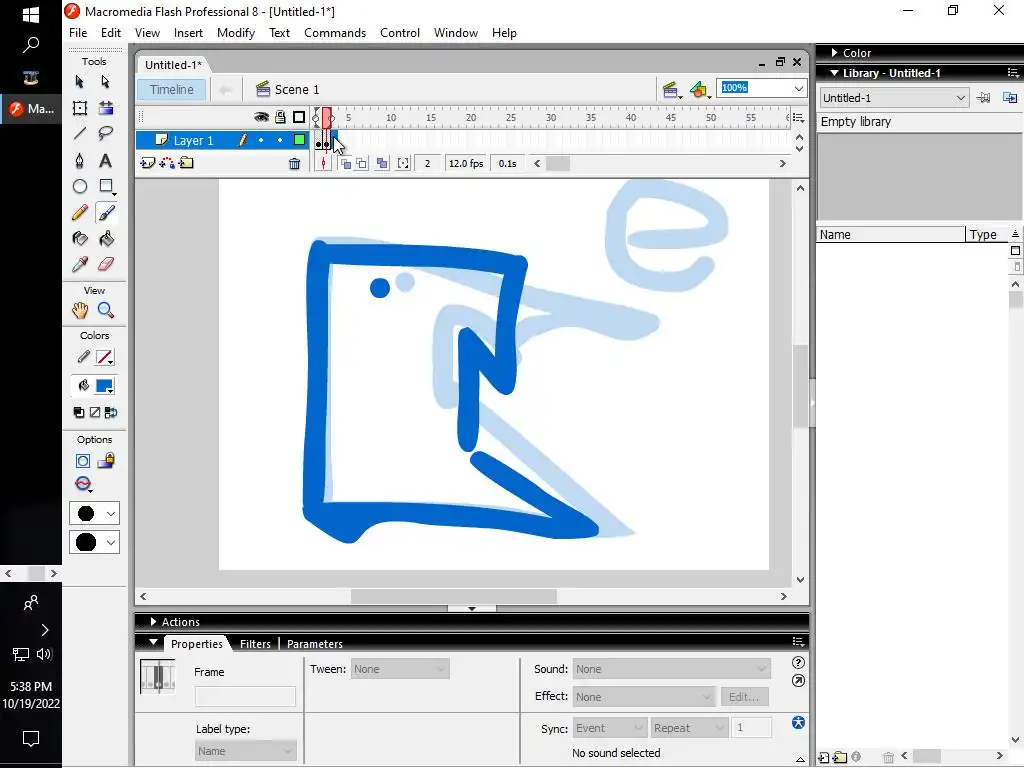
Task: Click the timeline horizontal scrollbar thumb
Action: click(x=558, y=164)
